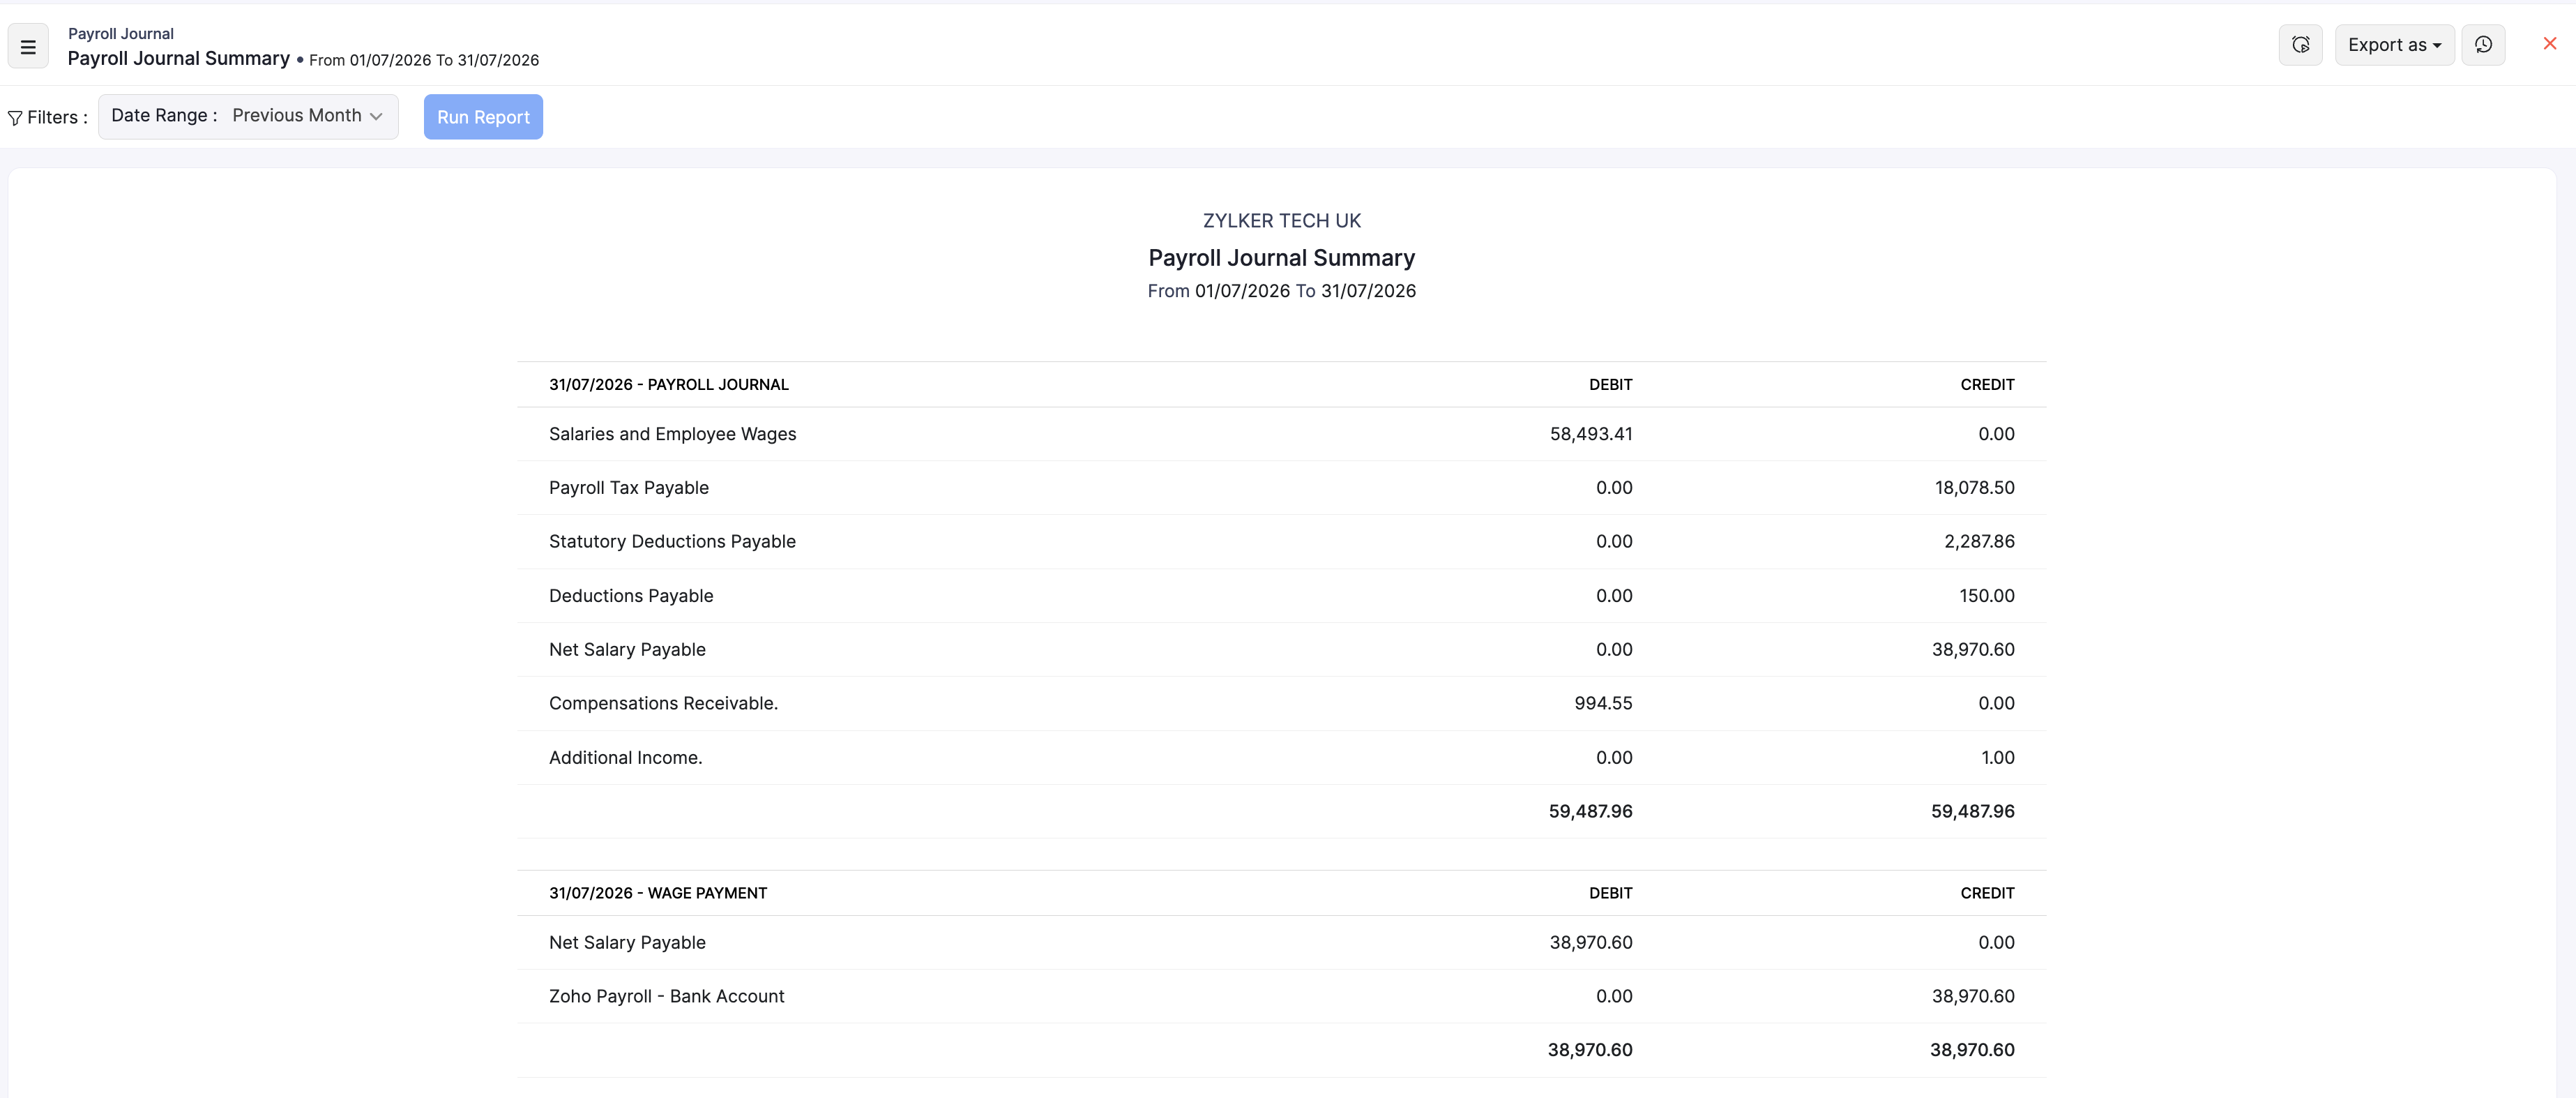Click Net Salary Payable in Wage Payment section
Screen dimensions: 2576x1098
point(627,943)
